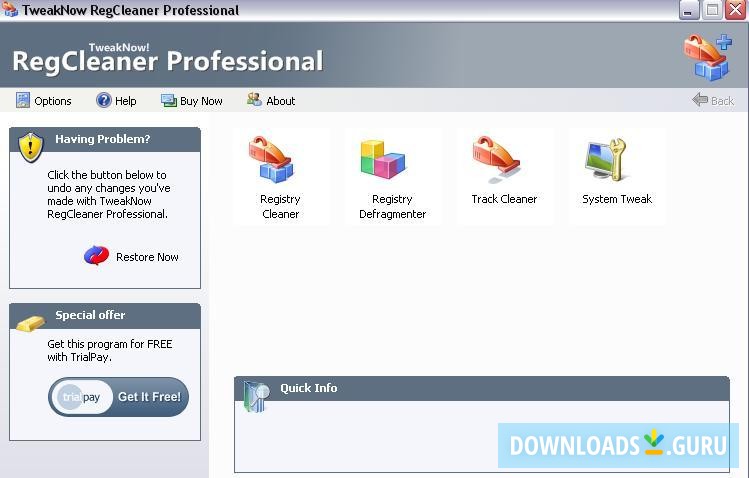Image resolution: width=749 pixels, height=478 pixels.
Task: Open the Options menu label
Action: click(x=53, y=101)
